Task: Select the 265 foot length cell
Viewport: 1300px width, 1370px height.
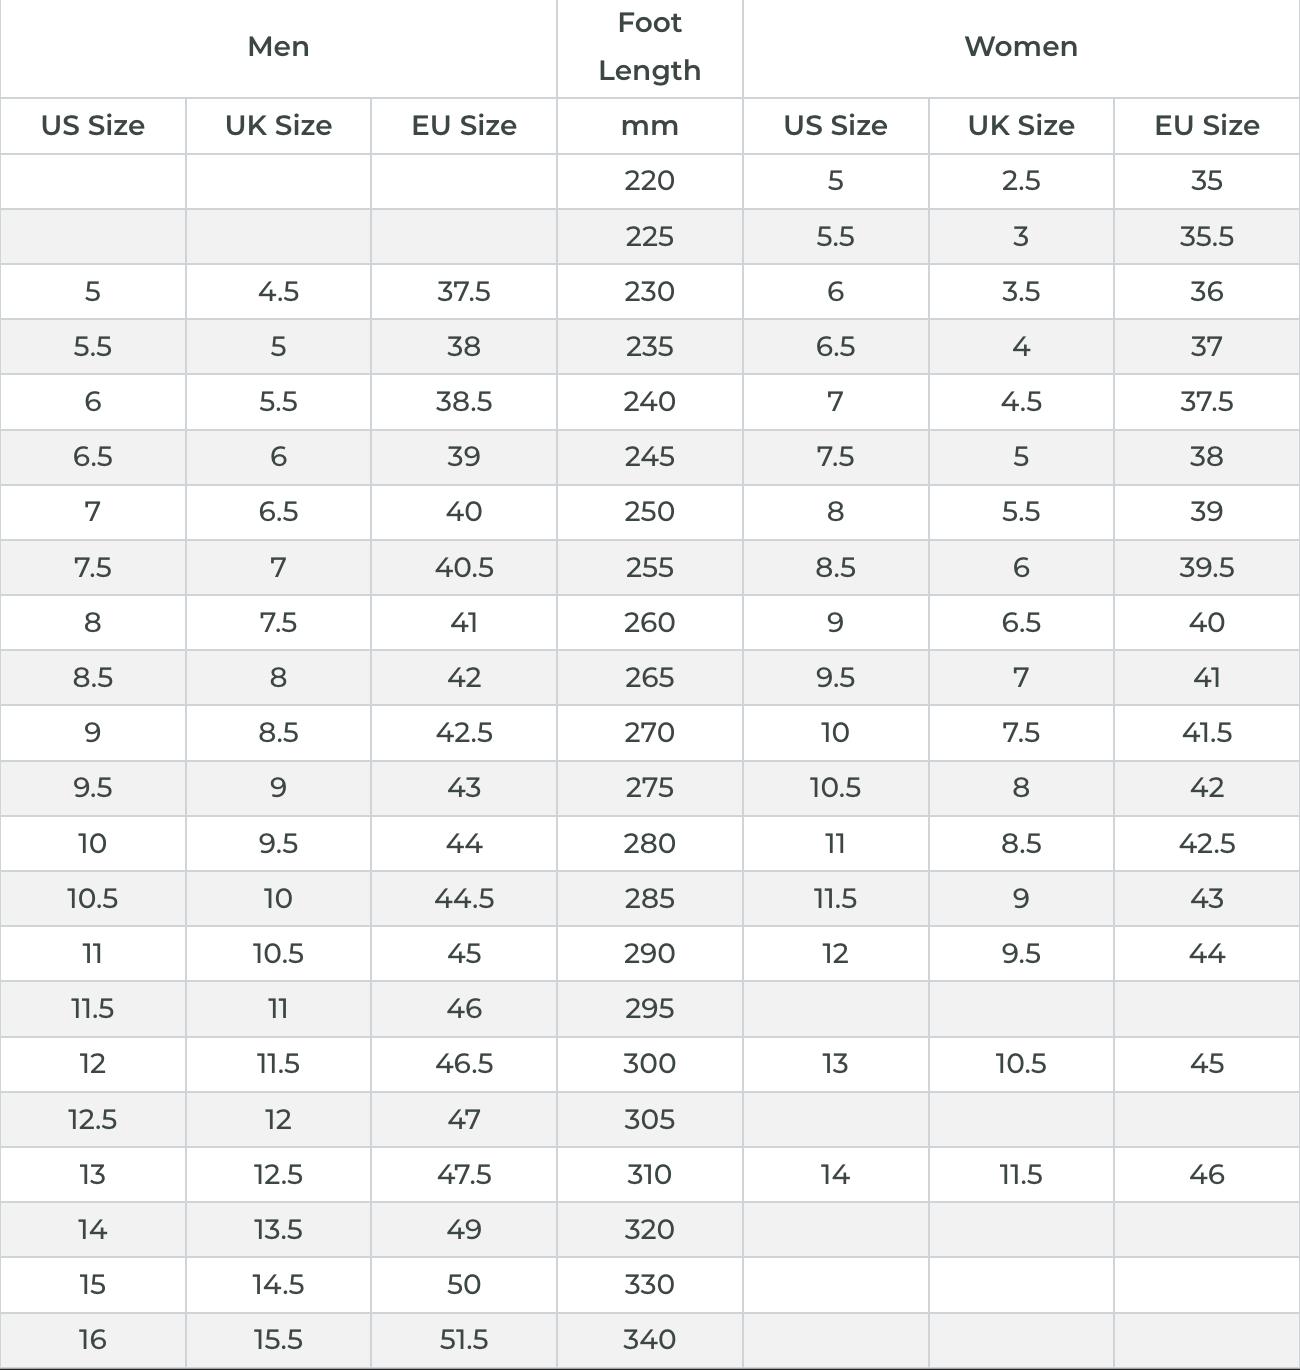Action: click(x=649, y=678)
